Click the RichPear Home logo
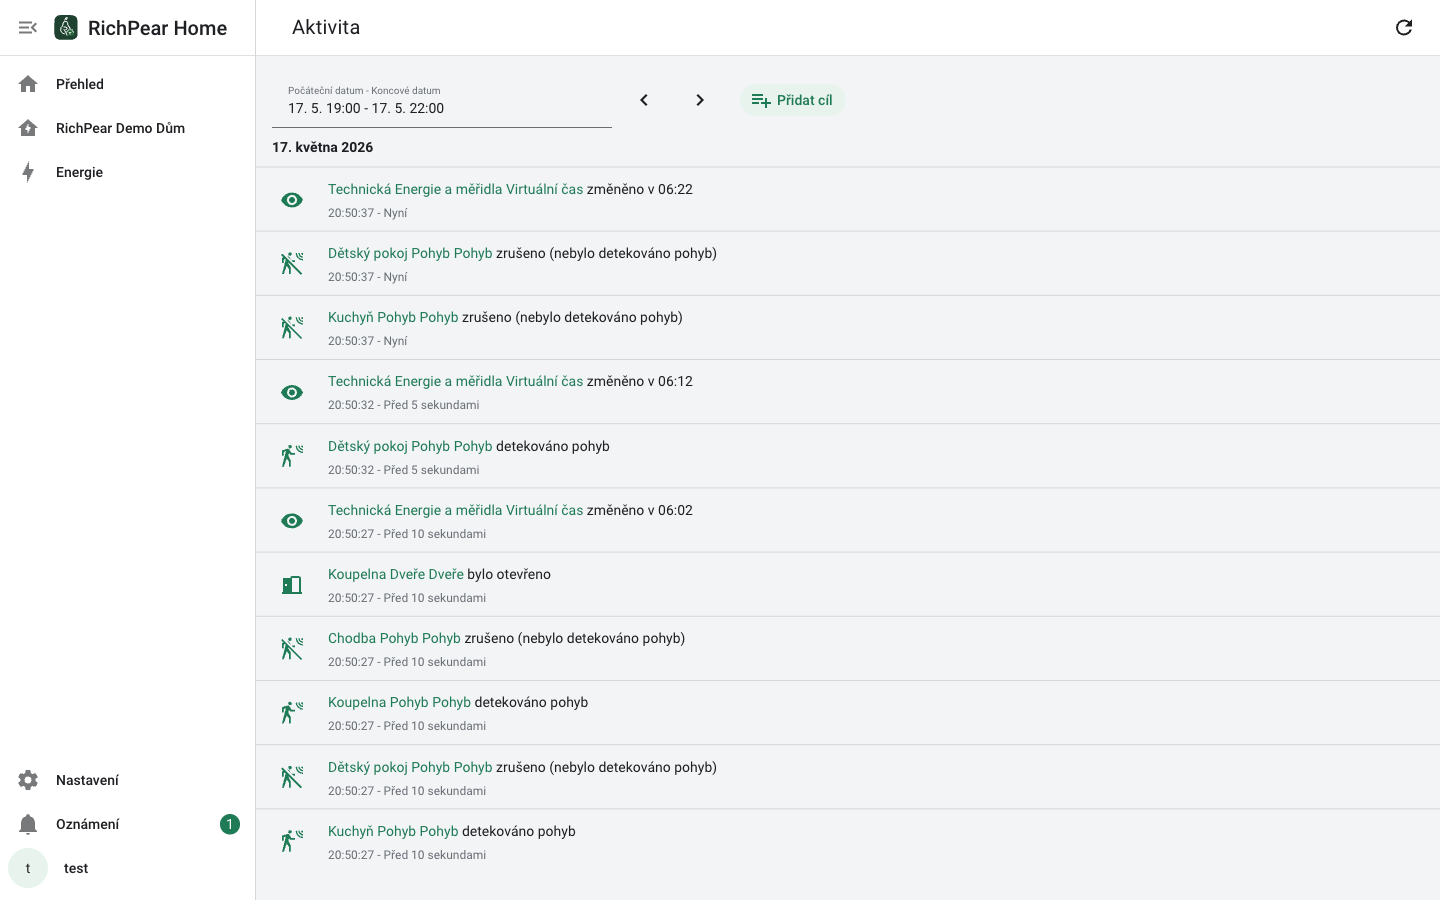This screenshot has height=900, width=1440. point(66,28)
